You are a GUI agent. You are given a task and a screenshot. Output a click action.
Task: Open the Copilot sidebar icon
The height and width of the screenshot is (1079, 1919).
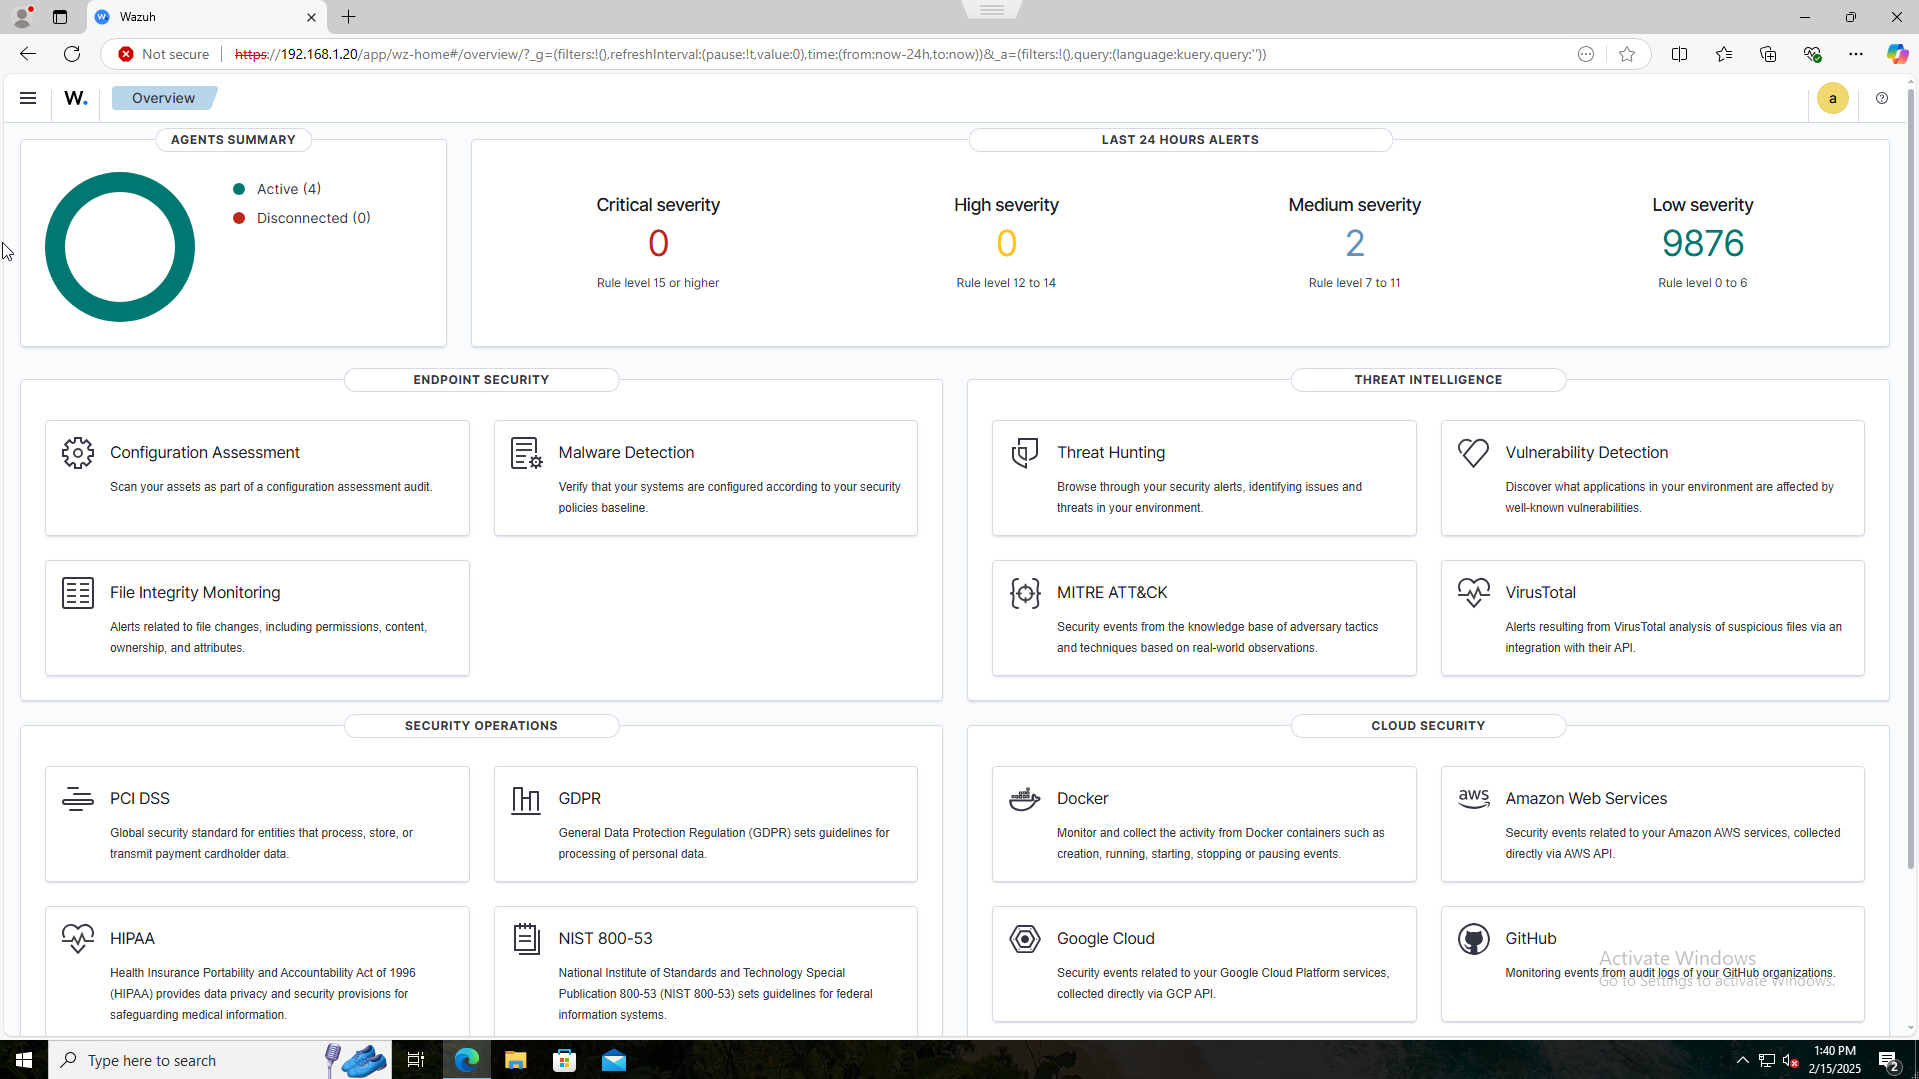pos(1897,54)
